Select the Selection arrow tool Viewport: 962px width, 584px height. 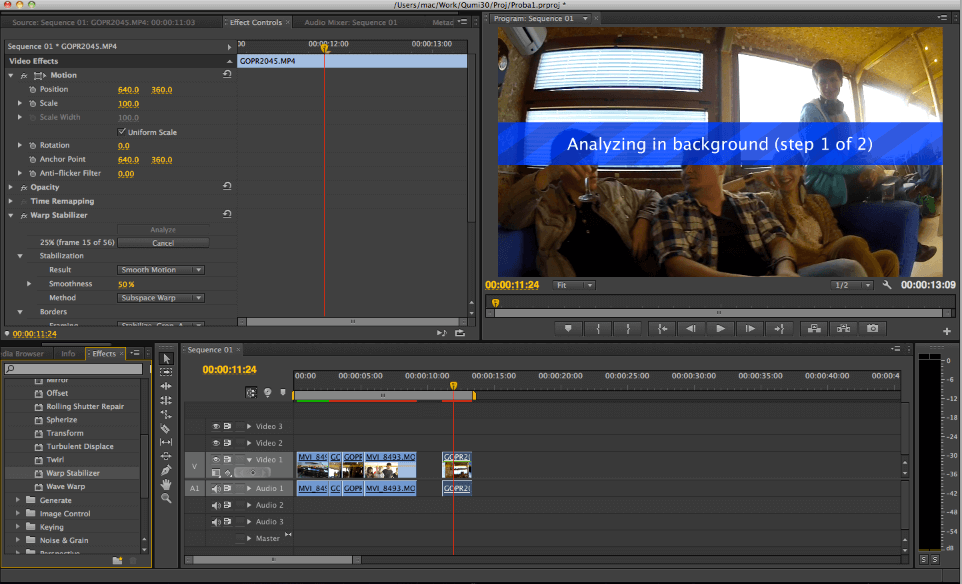(x=166, y=359)
